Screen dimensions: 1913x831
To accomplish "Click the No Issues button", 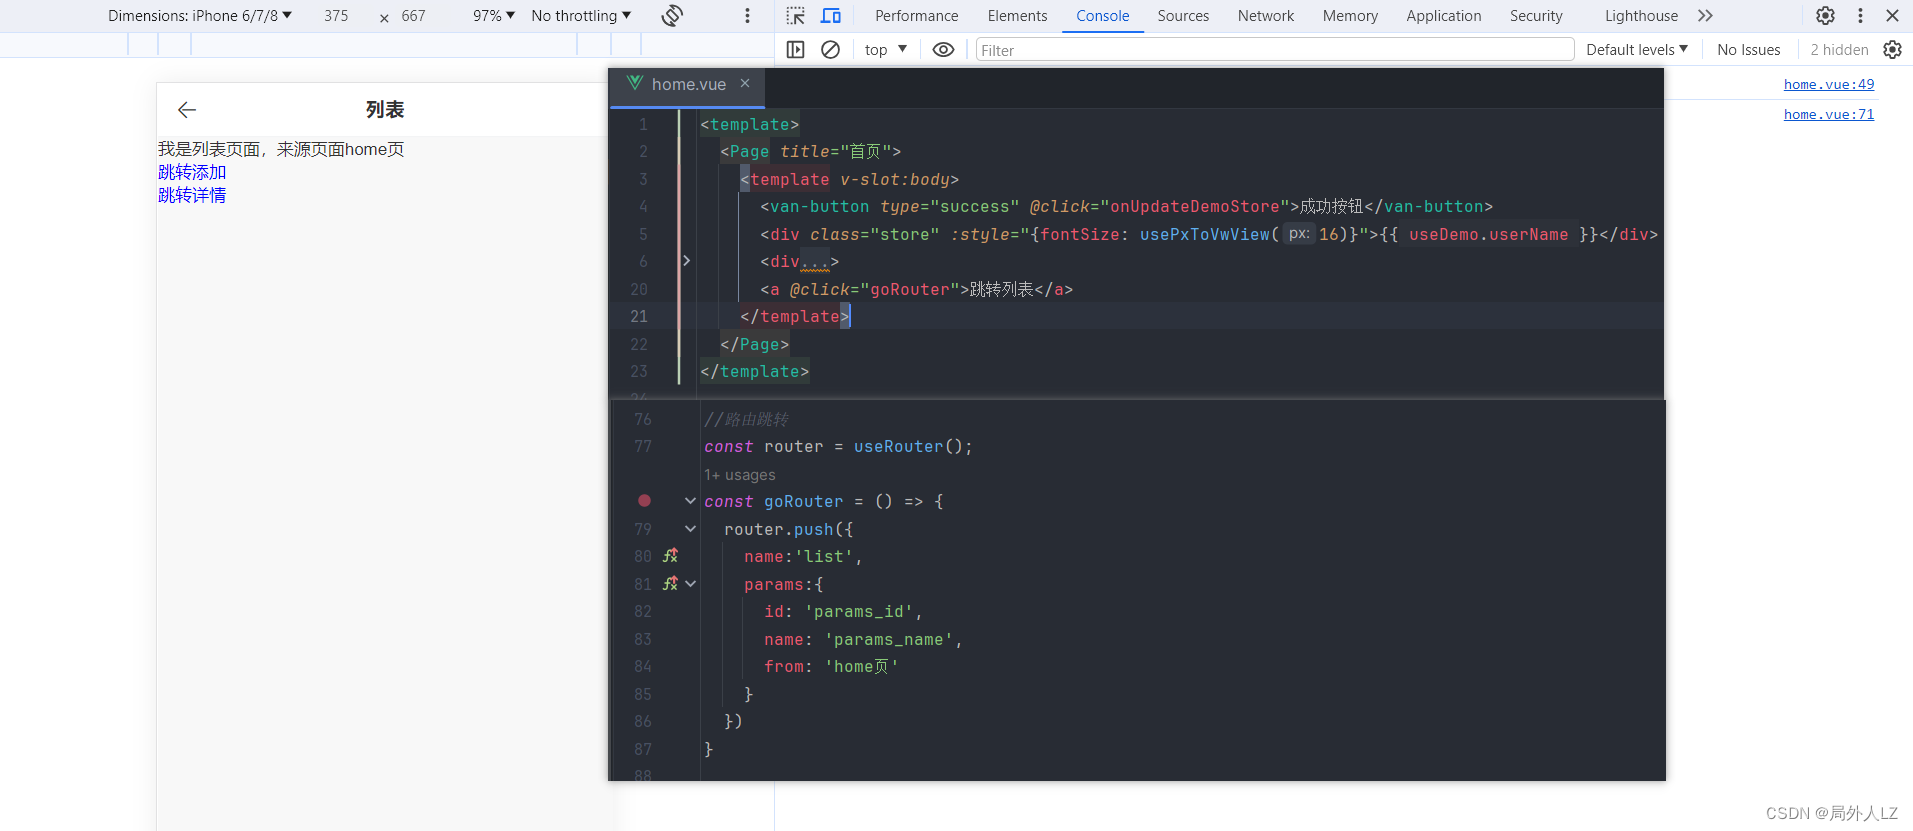I will tap(1748, 49).
